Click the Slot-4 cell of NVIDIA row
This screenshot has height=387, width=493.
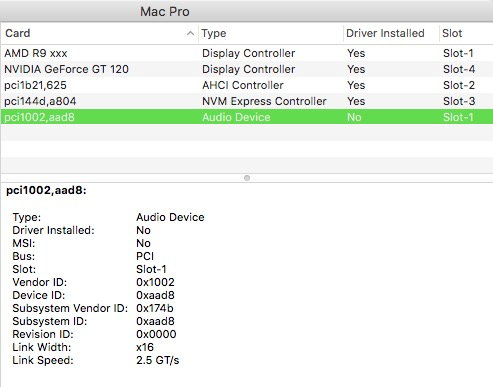pos(459,69)
